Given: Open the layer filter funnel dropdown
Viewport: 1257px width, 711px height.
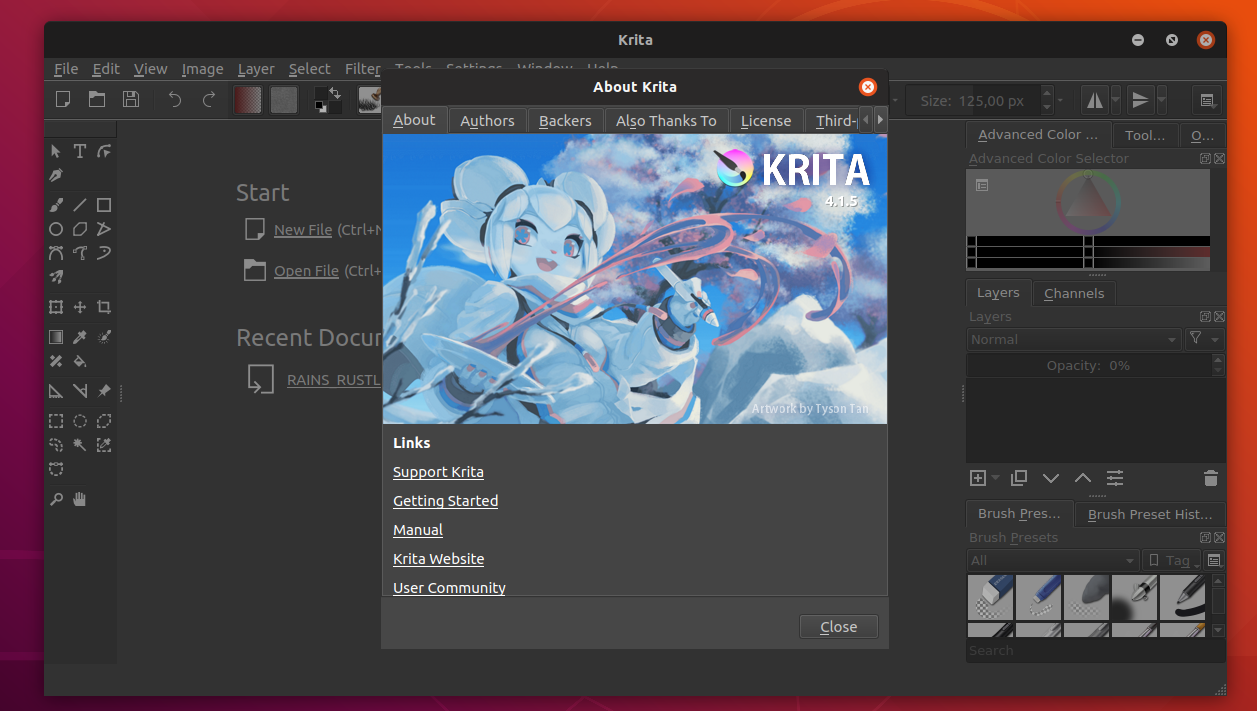Looking at the screenshot, I should click(x=1204, y=340).
